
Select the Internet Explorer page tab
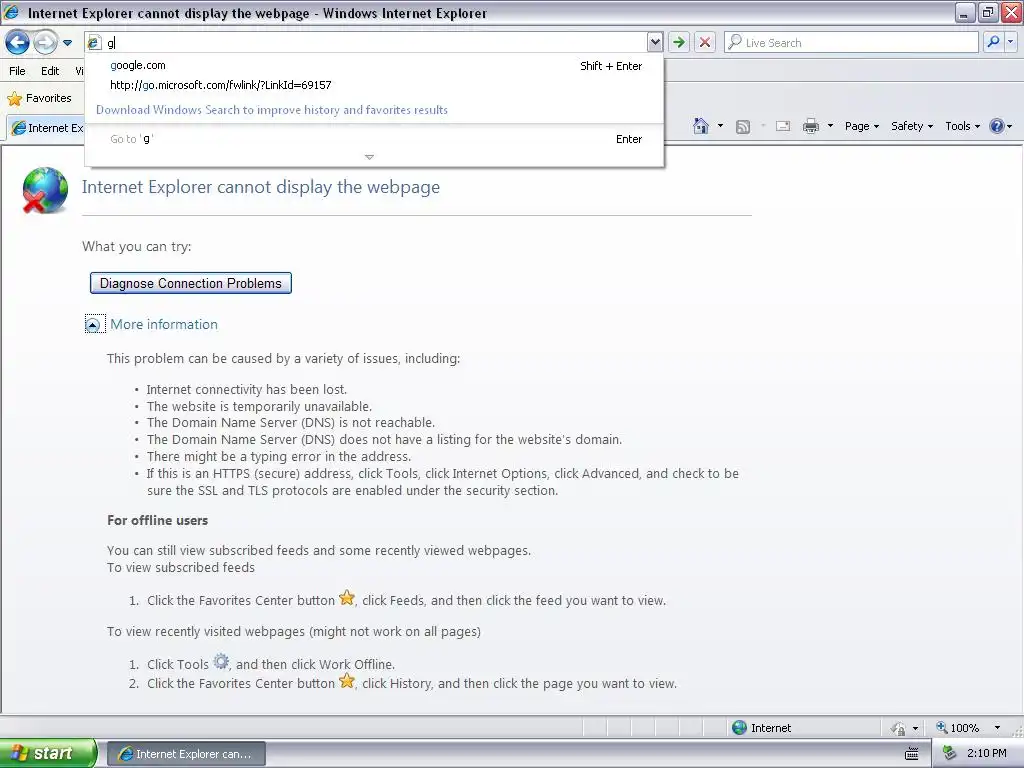pos(46,128)
